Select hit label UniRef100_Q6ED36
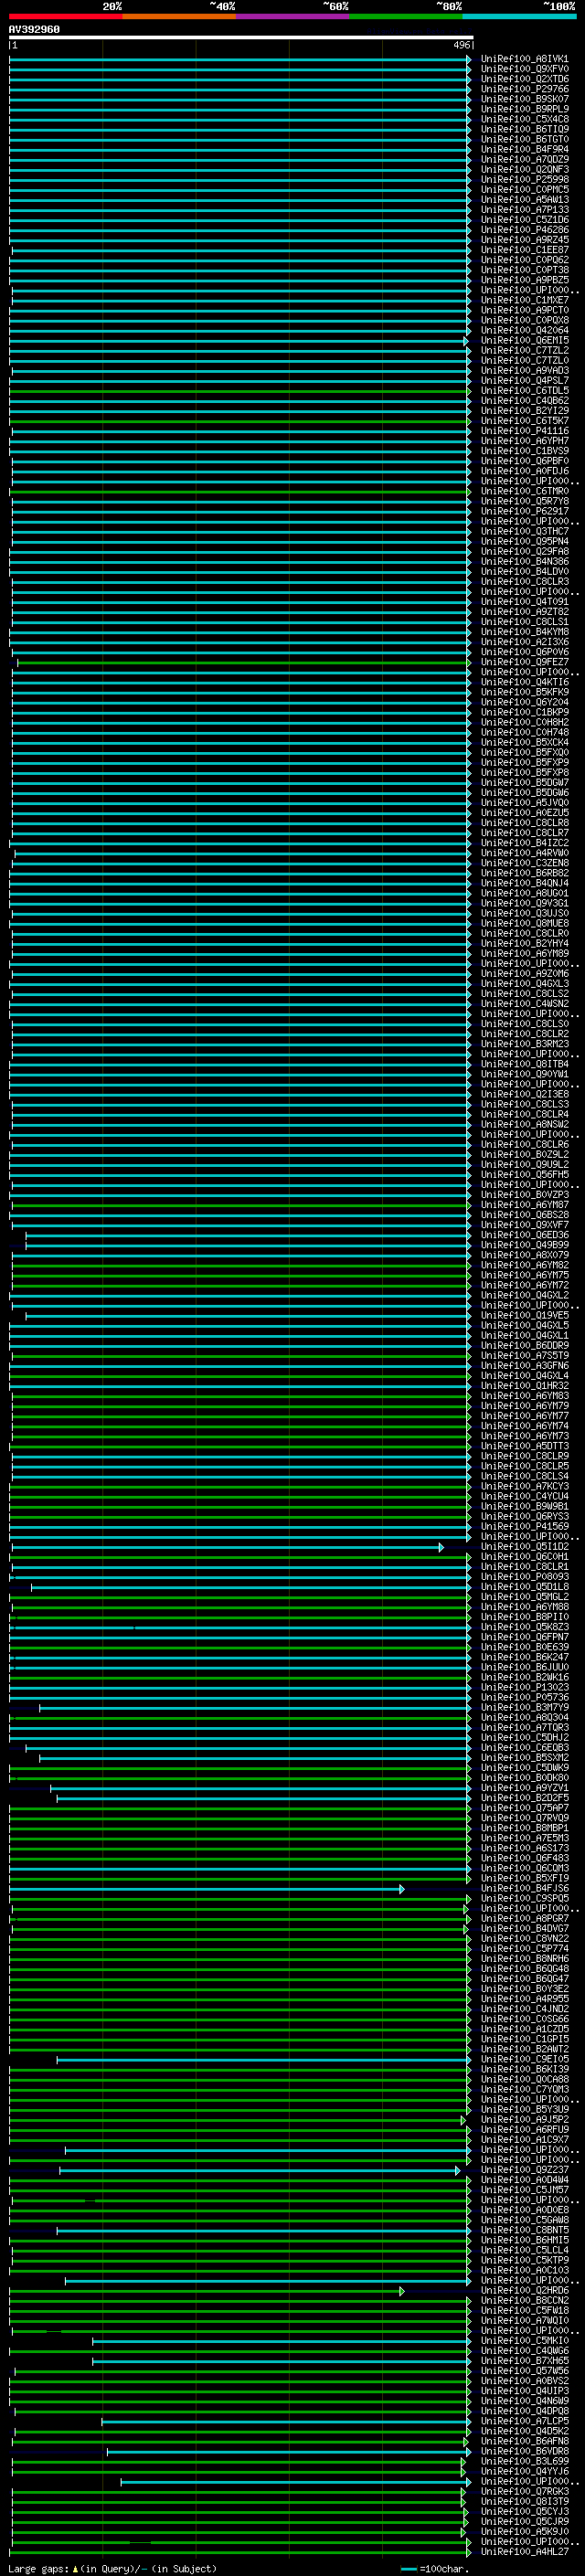Viewport: 585px width, 2576px height. click(524, 1235)
